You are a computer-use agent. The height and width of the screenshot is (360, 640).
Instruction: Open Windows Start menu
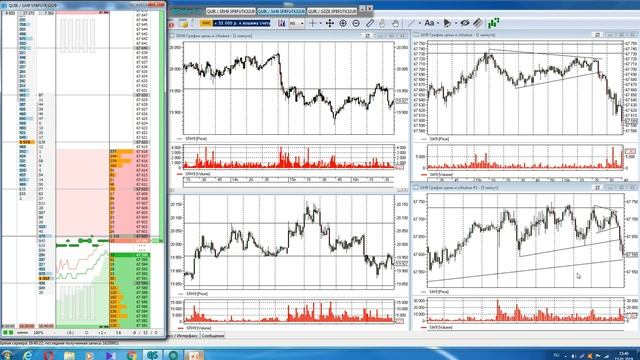click(x=6, y=355)
